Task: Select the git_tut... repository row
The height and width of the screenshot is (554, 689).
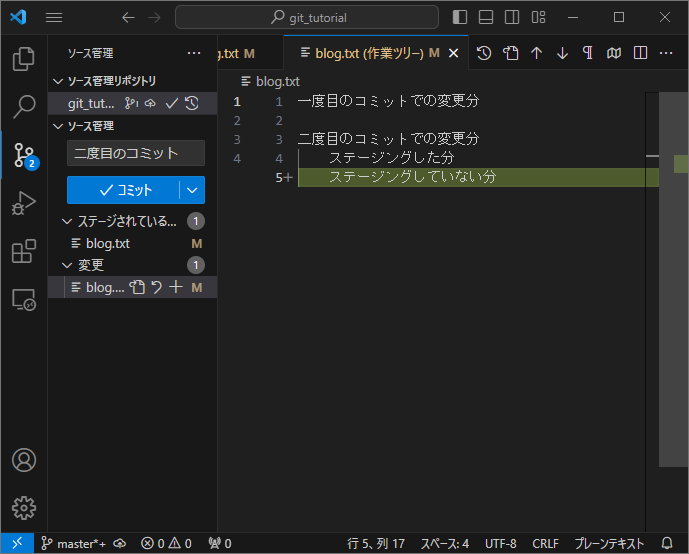Action: click(x=132, y=103)
